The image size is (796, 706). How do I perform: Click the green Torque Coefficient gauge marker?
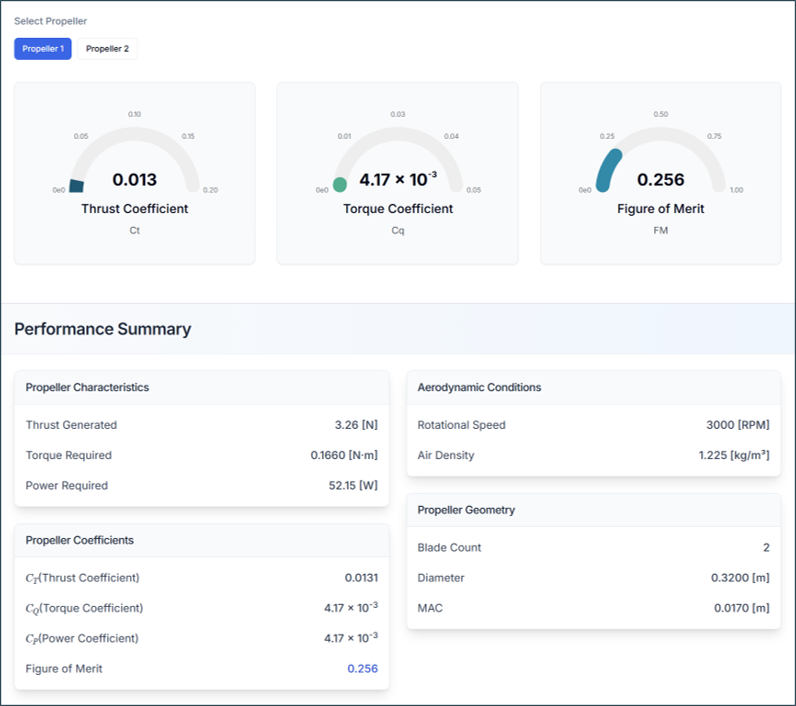click(340, 184)
